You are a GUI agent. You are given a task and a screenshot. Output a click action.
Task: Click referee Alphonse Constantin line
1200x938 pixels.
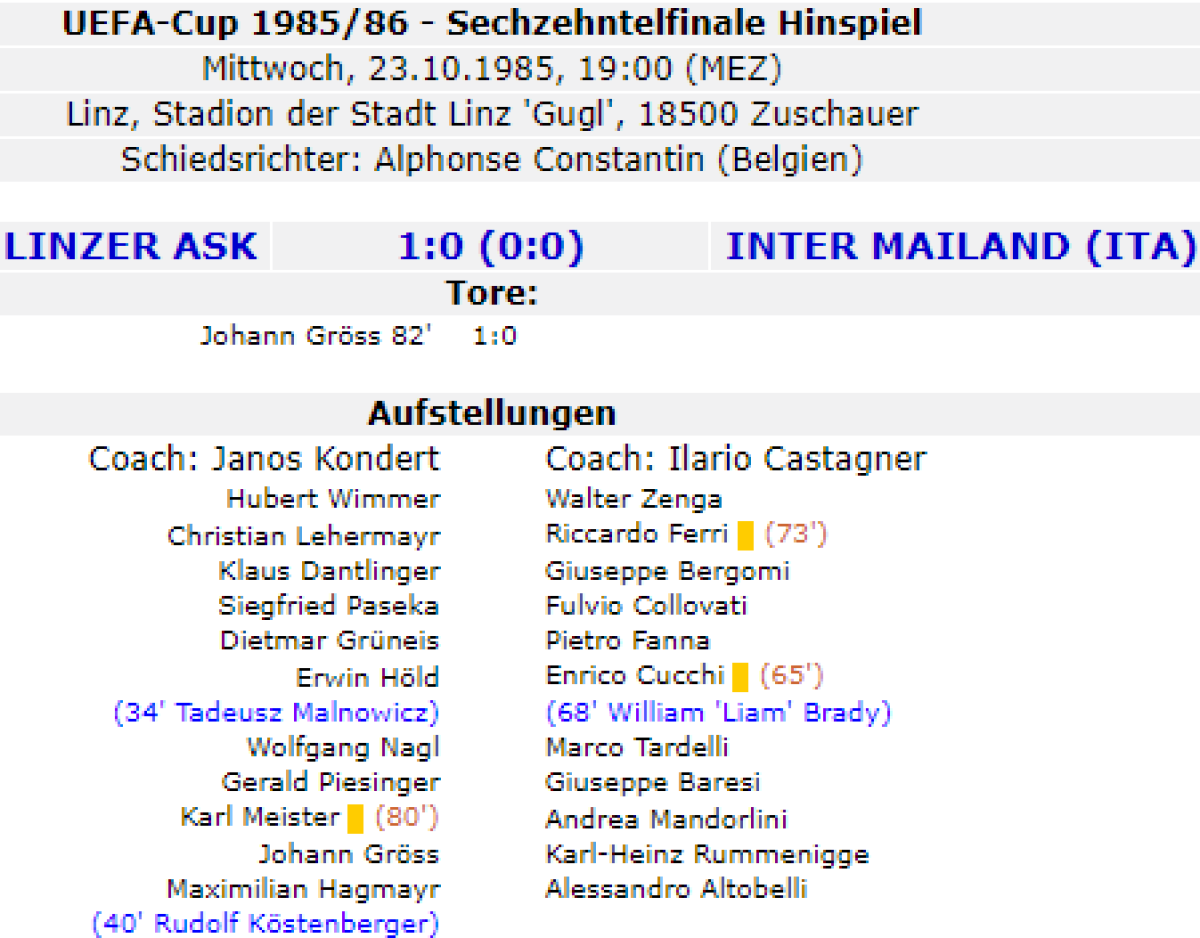click(x=491, y=160)
